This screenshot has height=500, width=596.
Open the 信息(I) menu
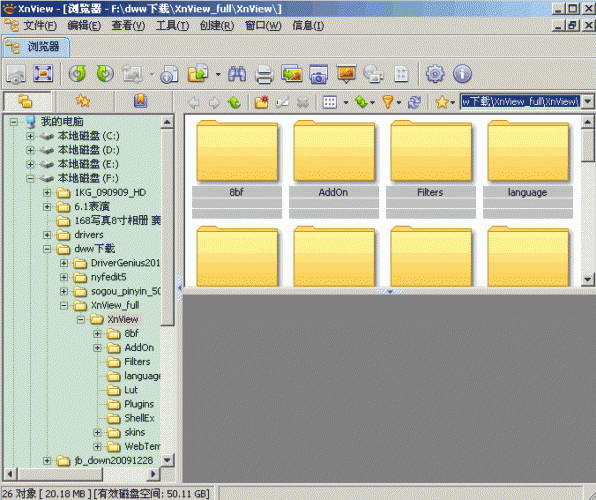point(308,25)
